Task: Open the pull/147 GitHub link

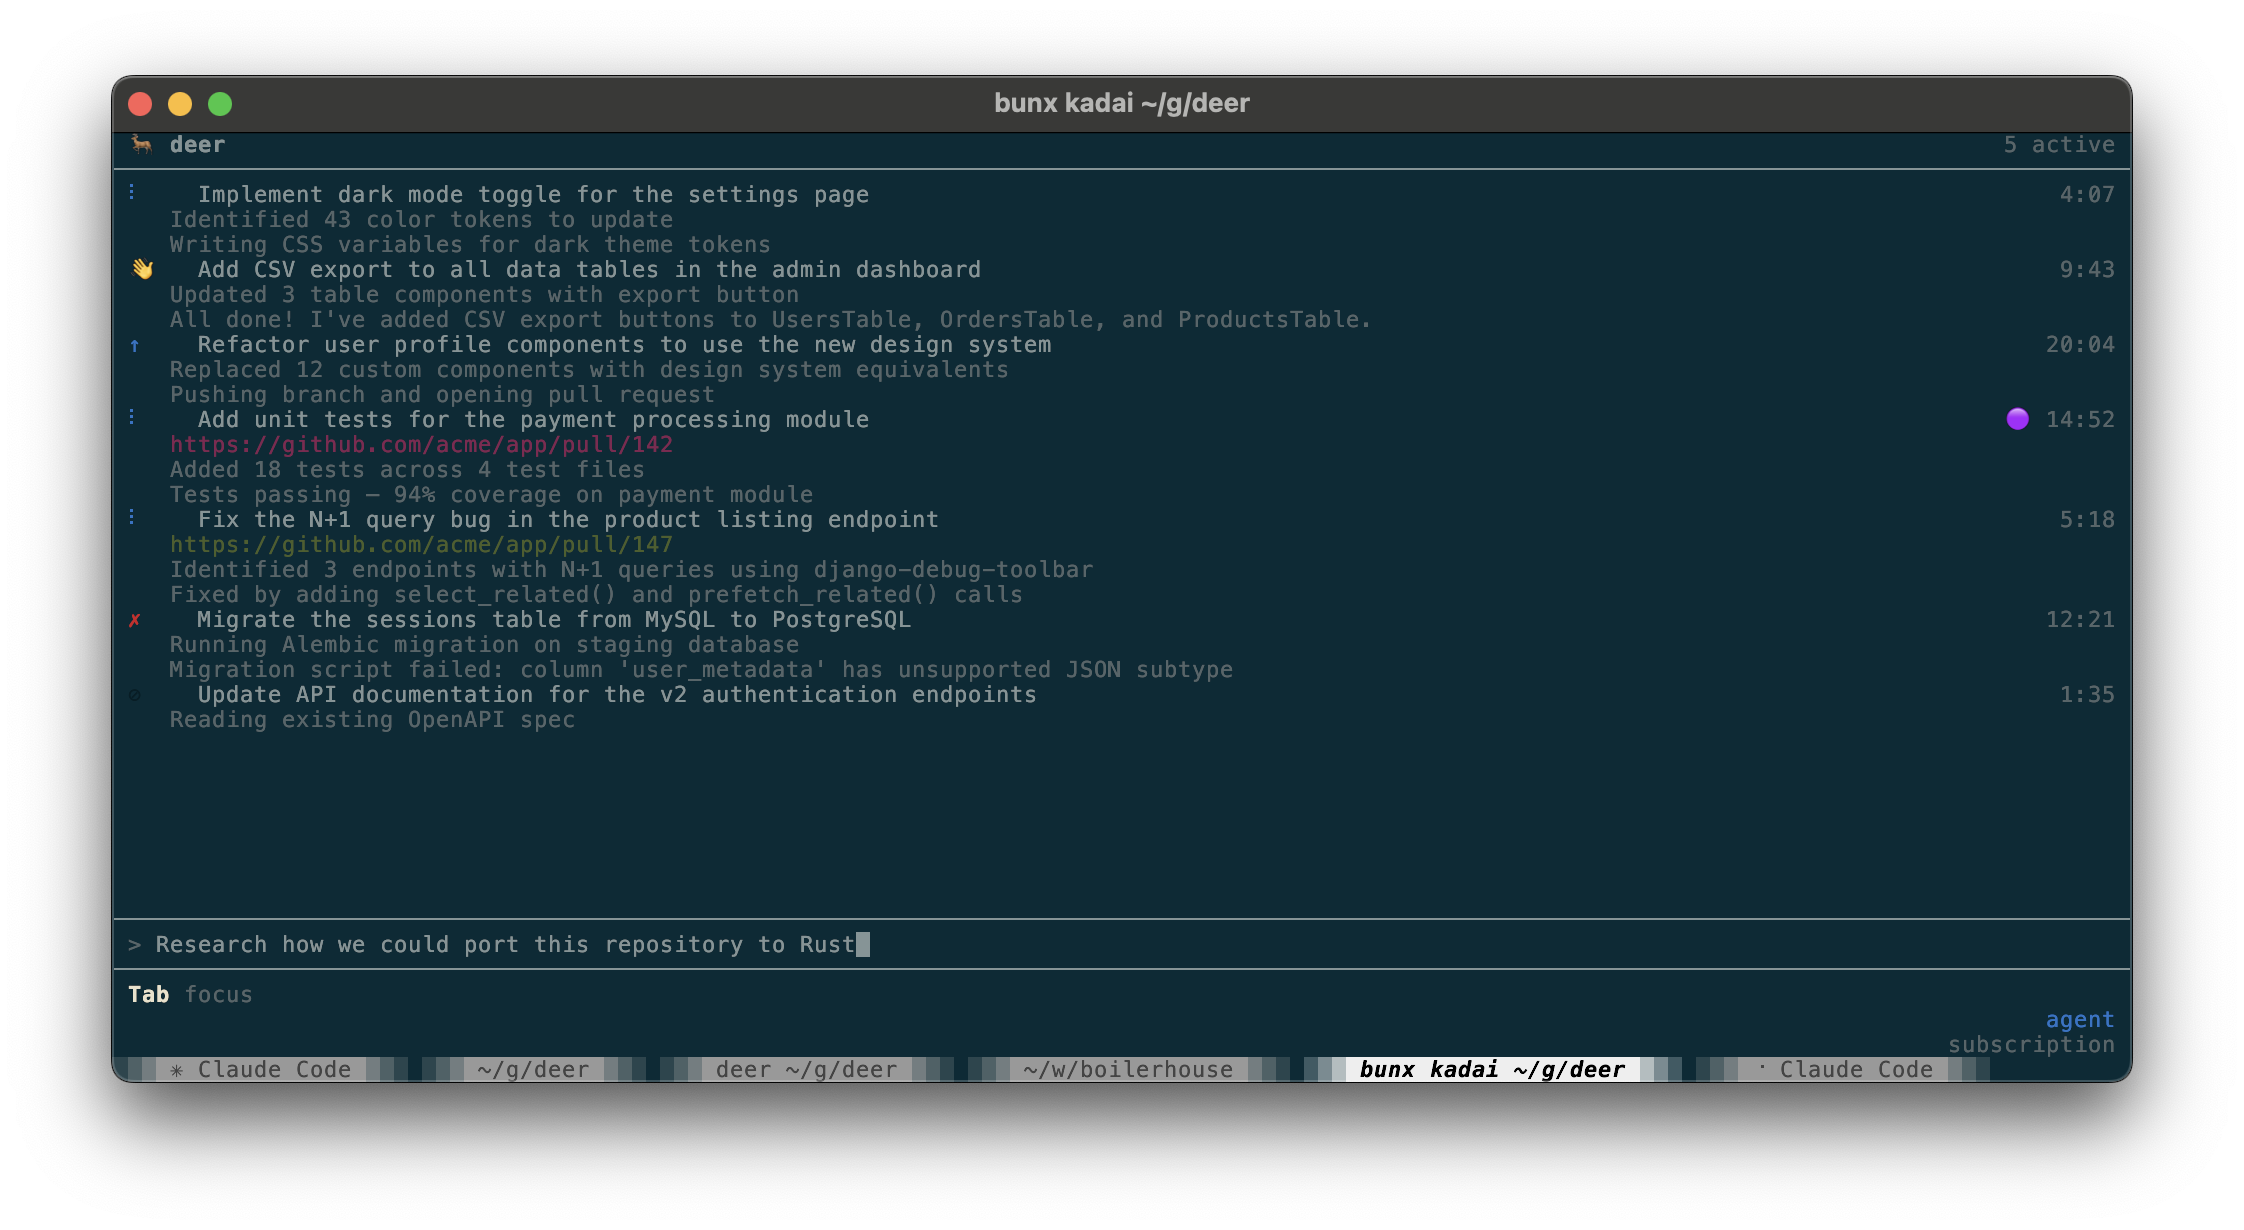Action: pyautogui.click(x=421, y=545)
